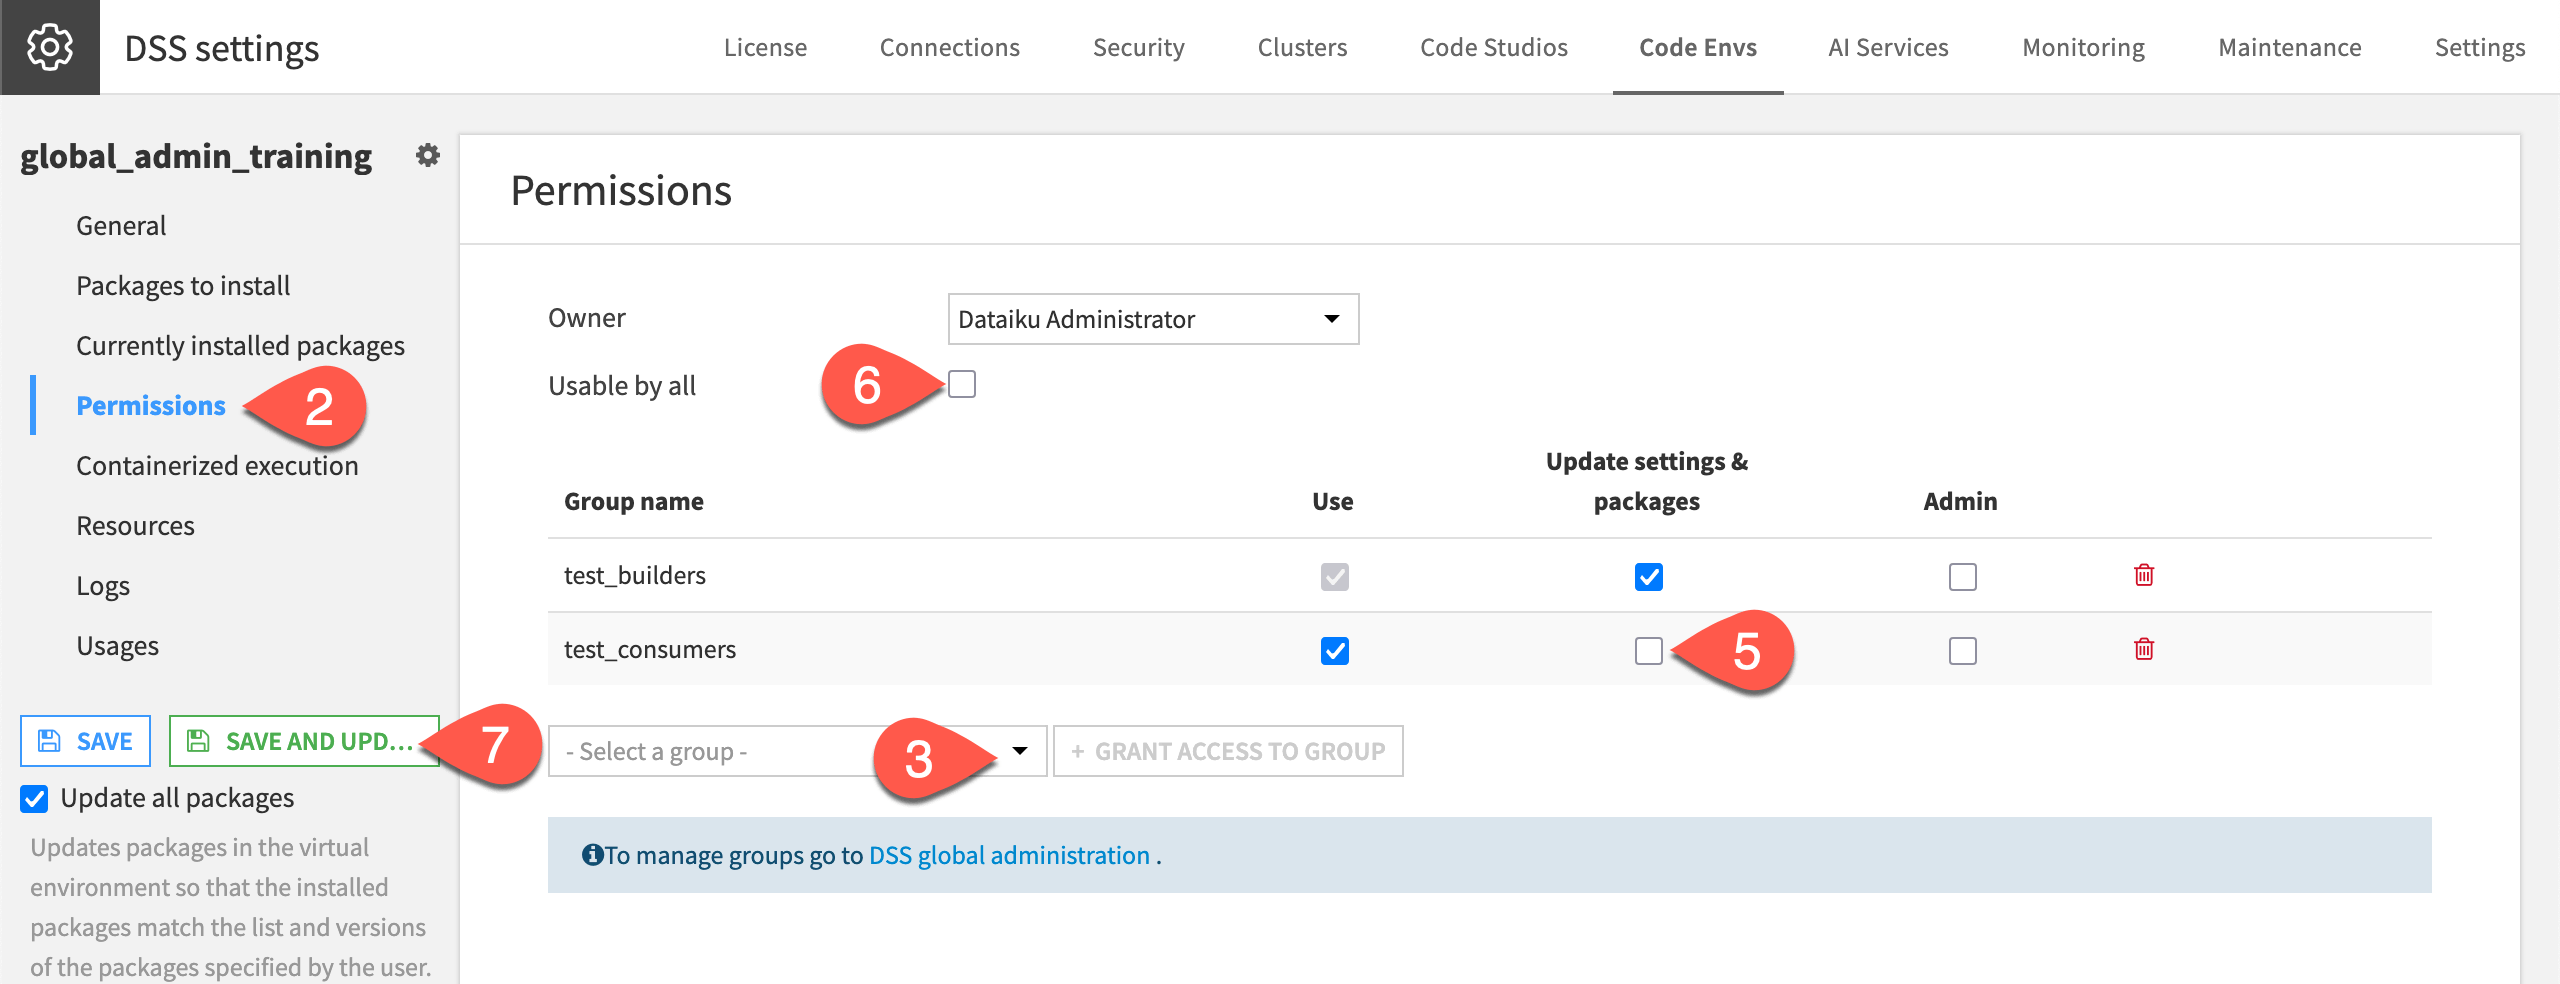The height and width of the screenshot is (984, 2560).
Task: Toggle Update all packages checkbox
Action: tap(34, 798)
